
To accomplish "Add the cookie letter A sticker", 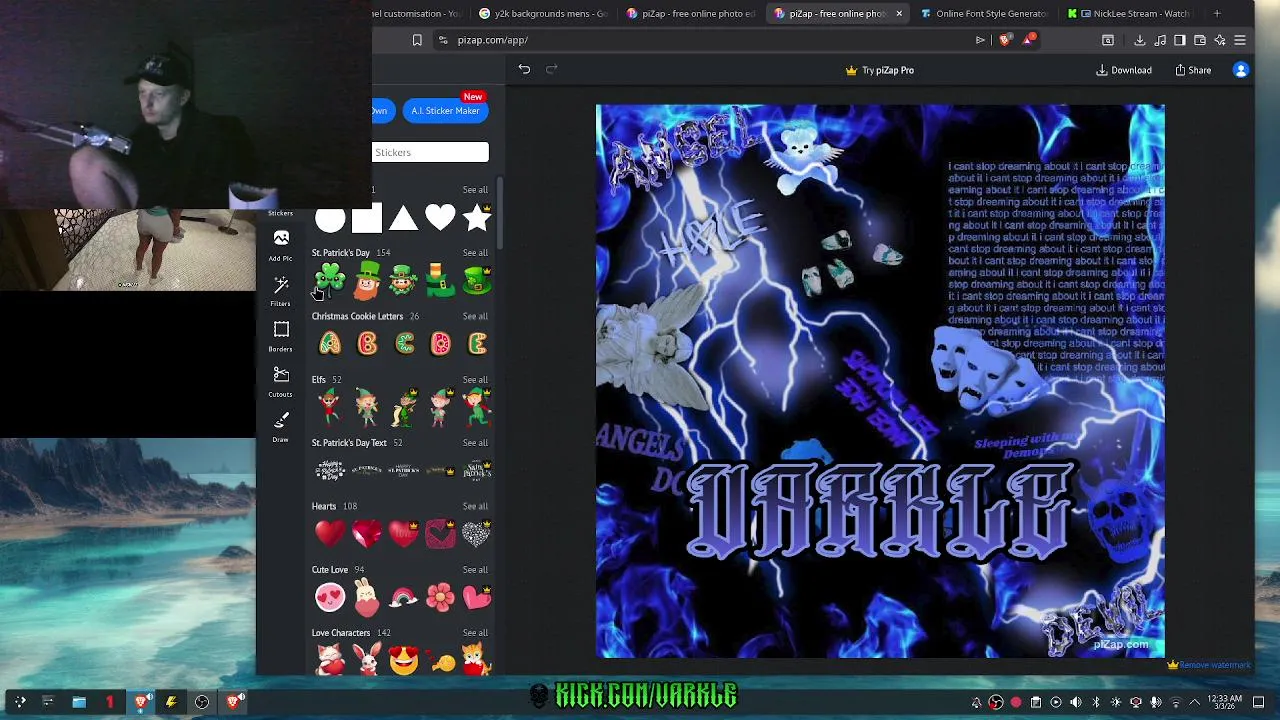I will tap(330, 344).
